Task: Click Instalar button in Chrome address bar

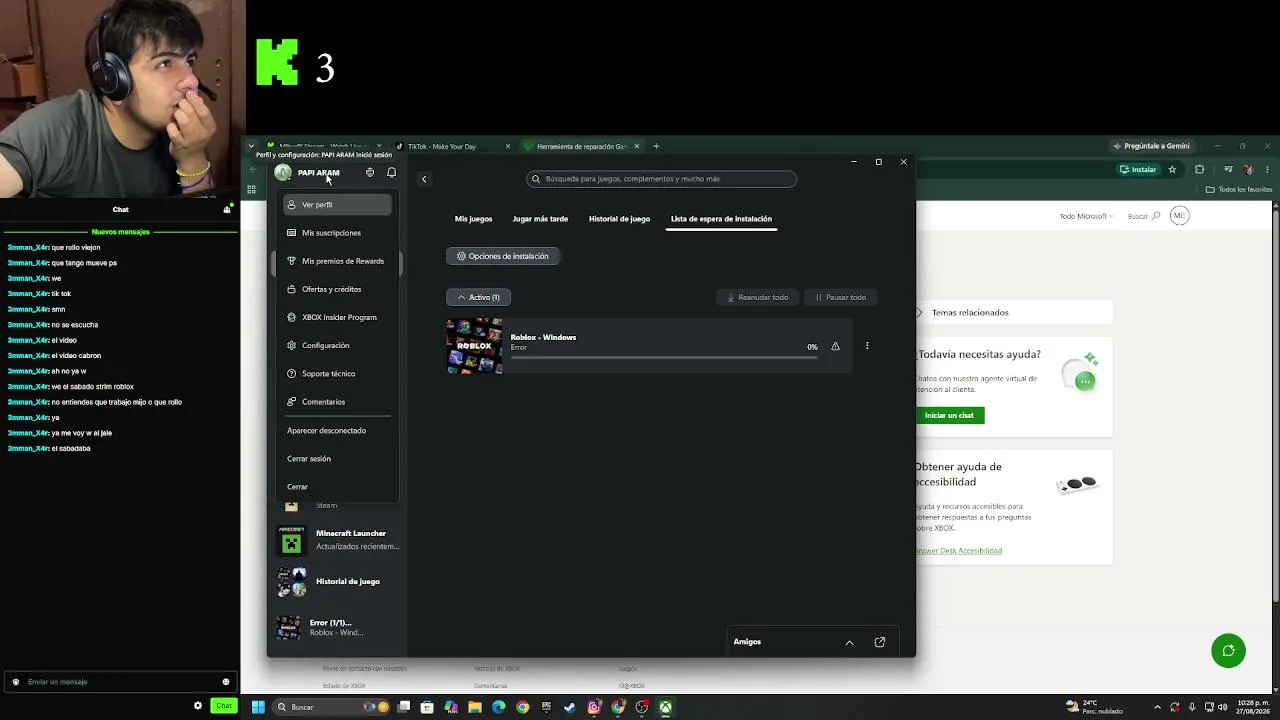Action: coord(1138,170)
